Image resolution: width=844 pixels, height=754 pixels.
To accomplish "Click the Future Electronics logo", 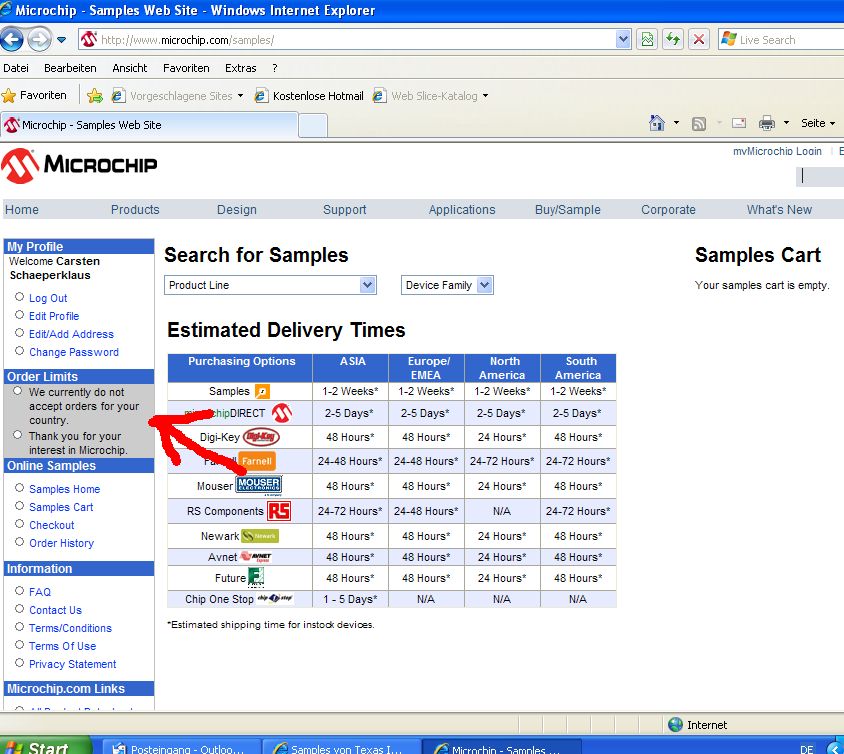I will pyautogui.click(x=256, y=578).
